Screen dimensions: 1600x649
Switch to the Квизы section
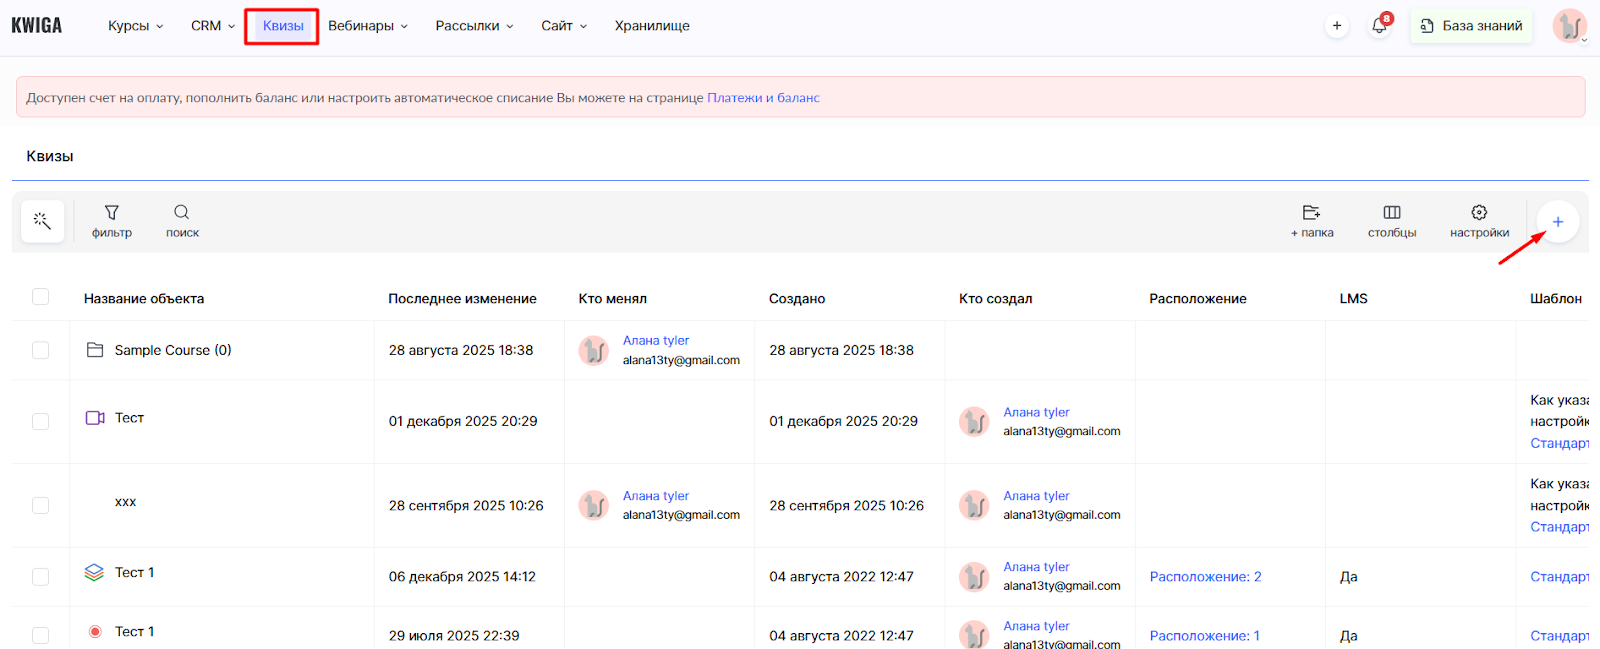coord(283,26)
